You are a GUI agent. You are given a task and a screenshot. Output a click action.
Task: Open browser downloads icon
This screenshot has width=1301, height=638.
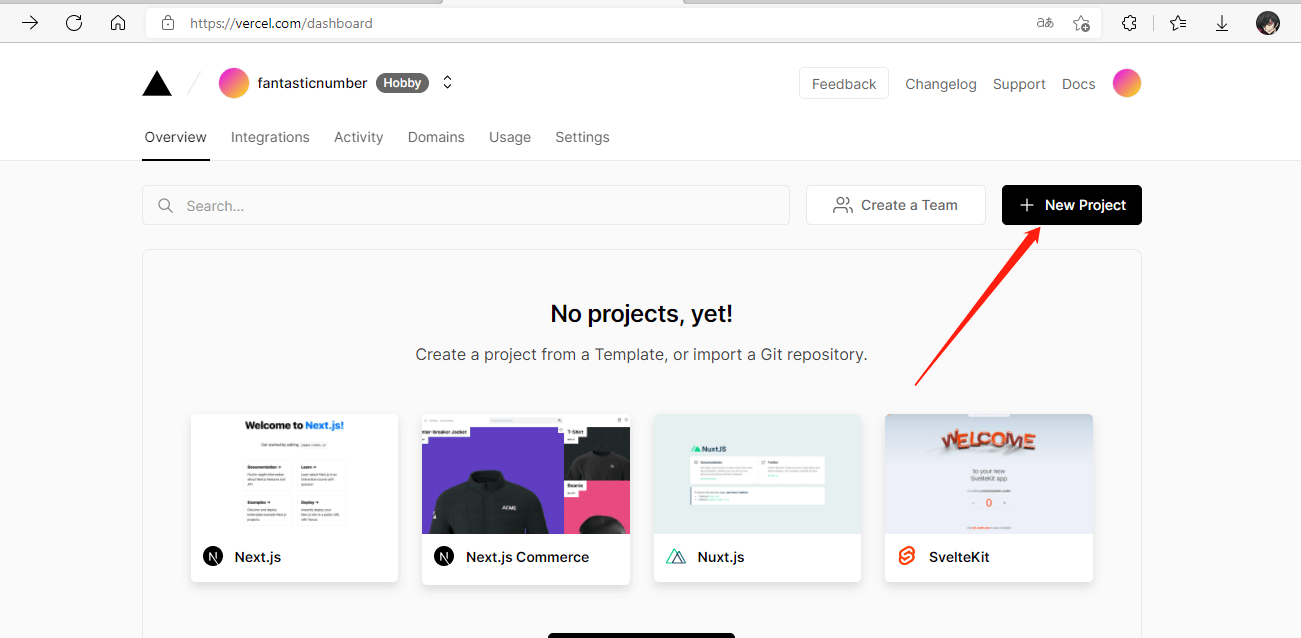coord(1222,23)
